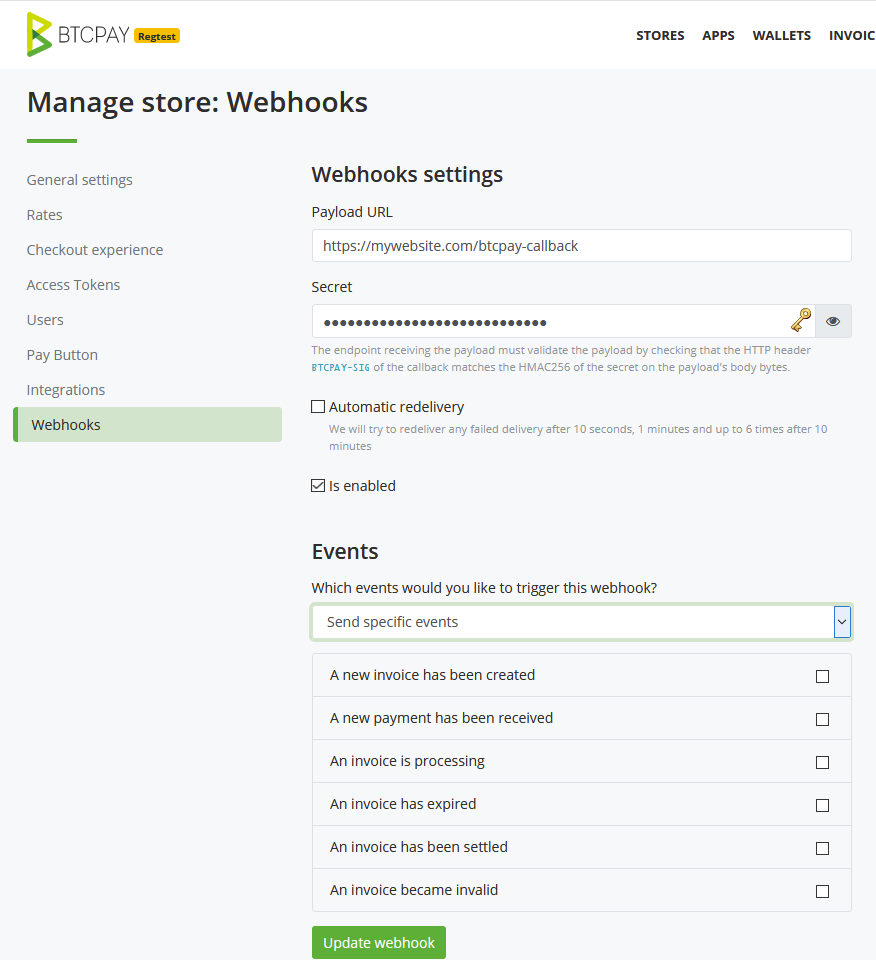The image size is (876, 960).
Task: Click the events dropdown chevron arrow
Action: tap(842, 622)
